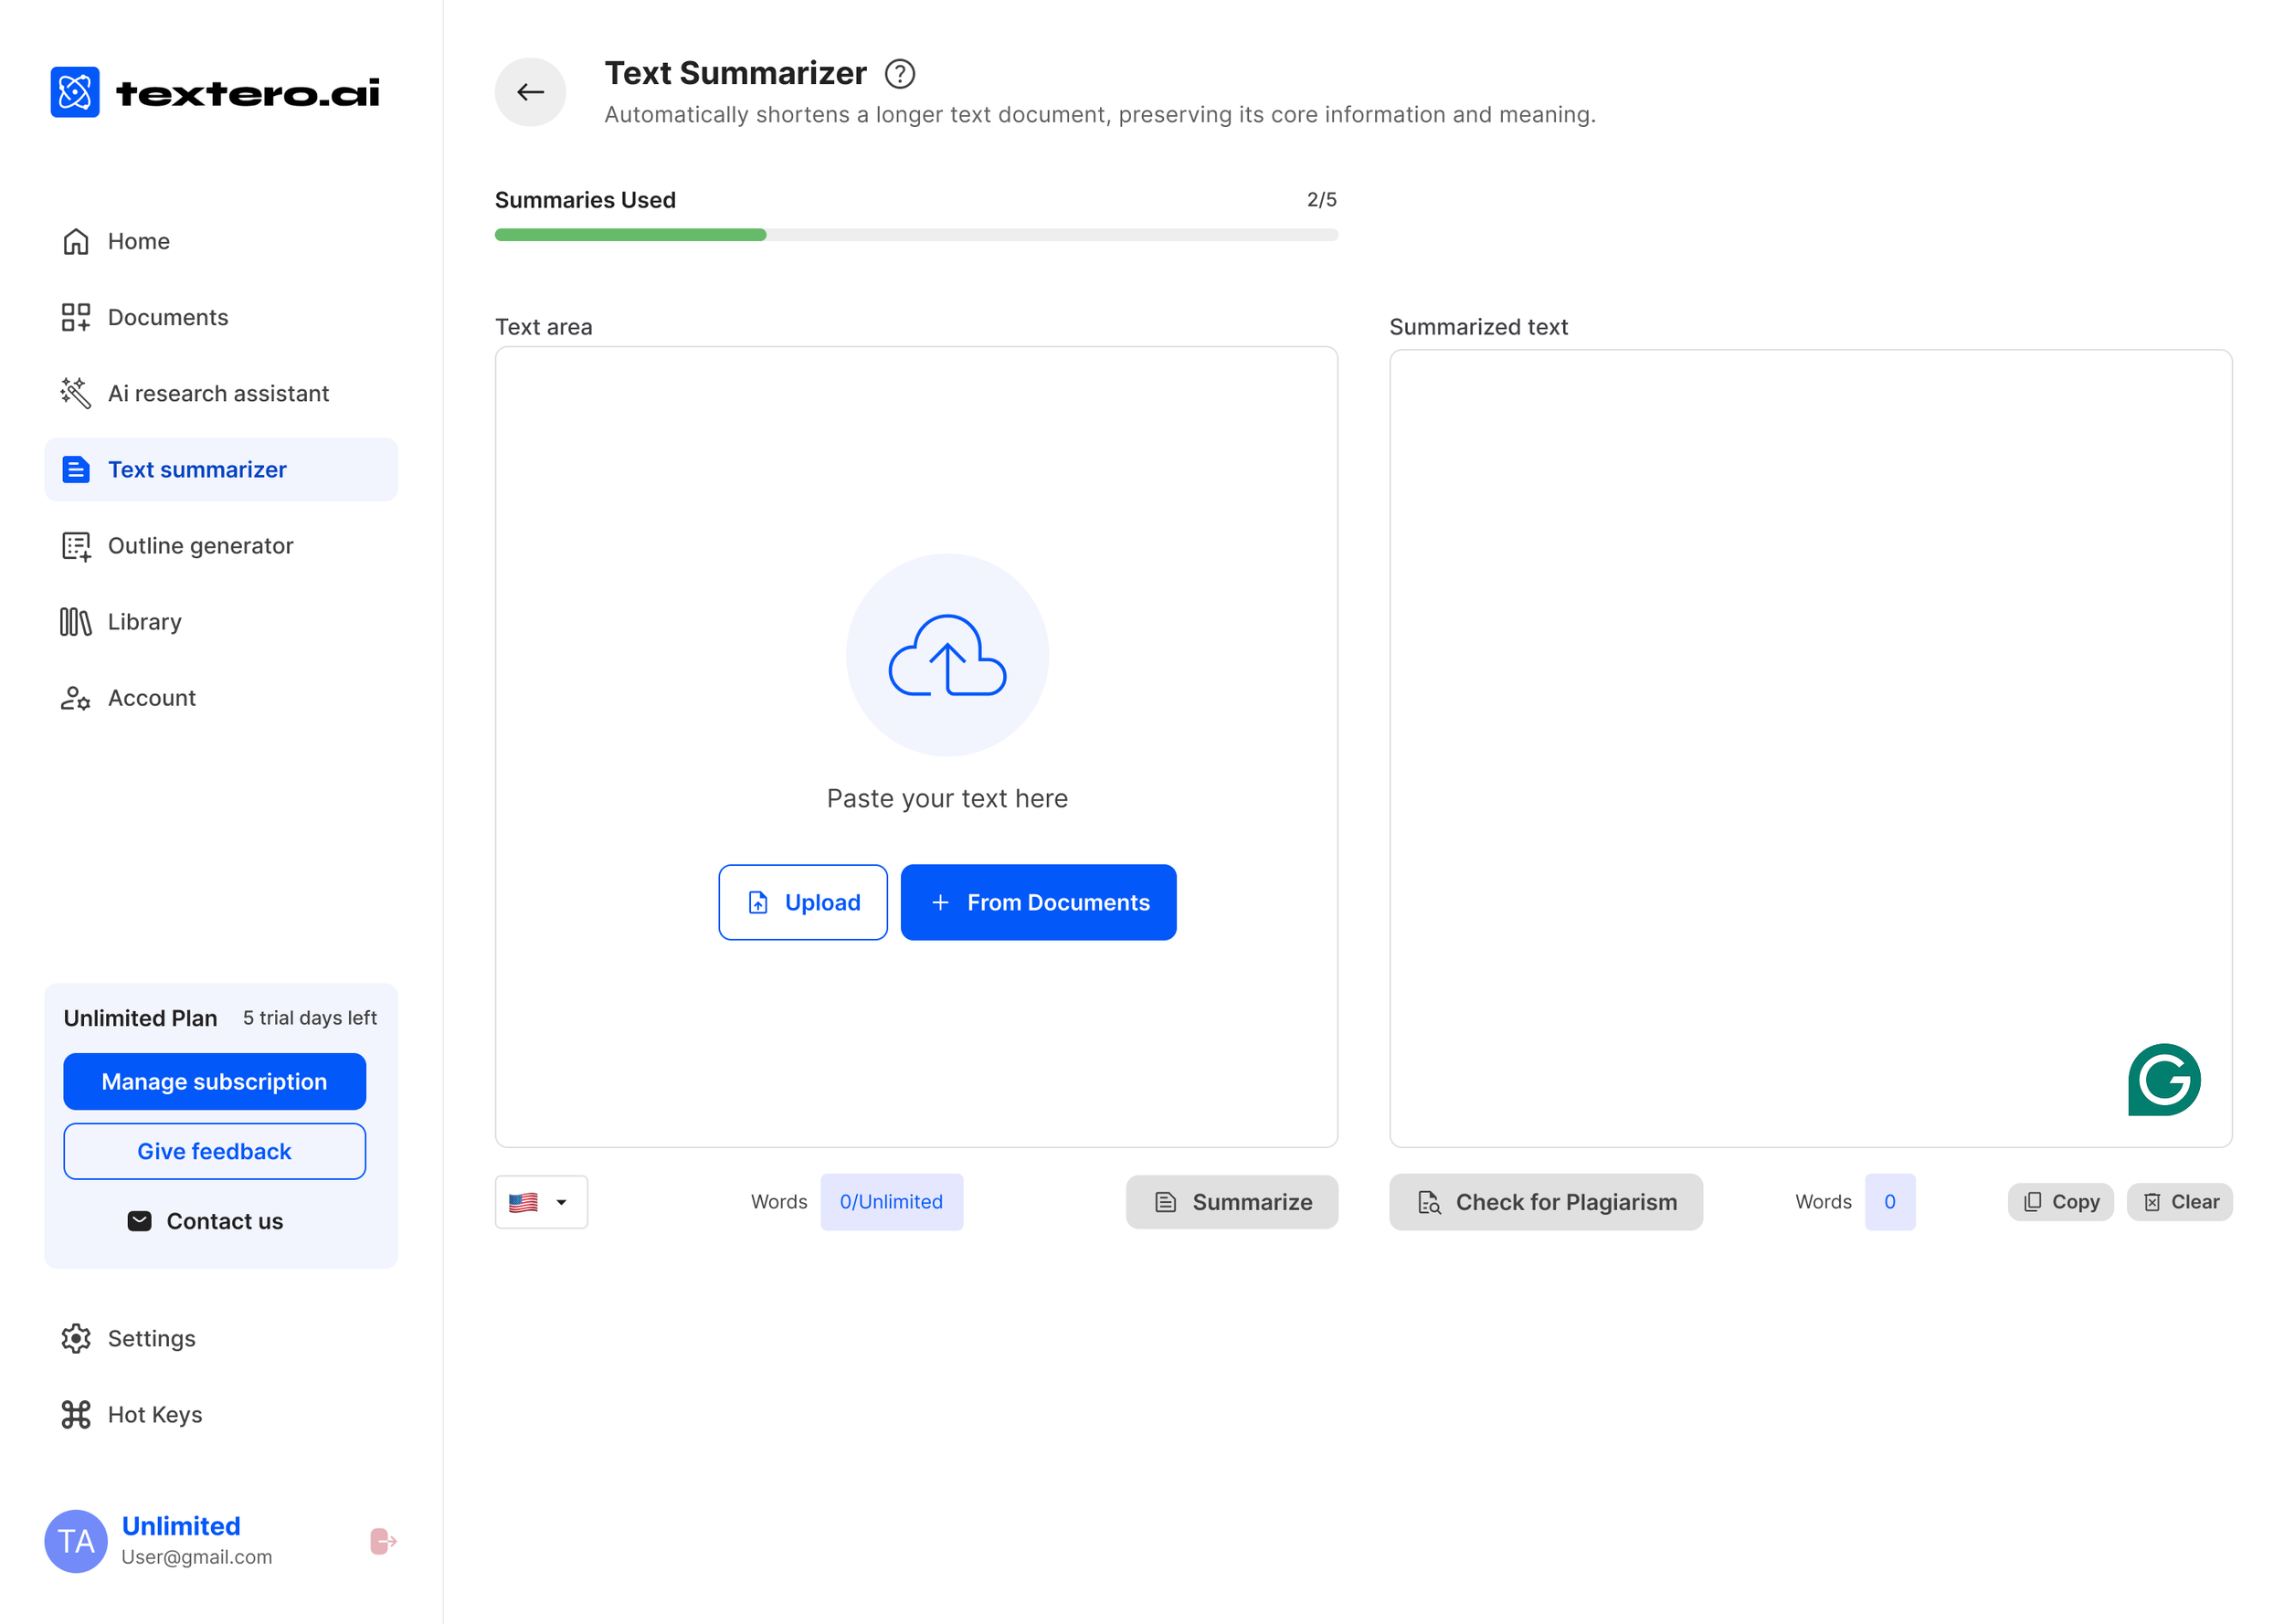Click the textero.ai logo

coord(215,92)
